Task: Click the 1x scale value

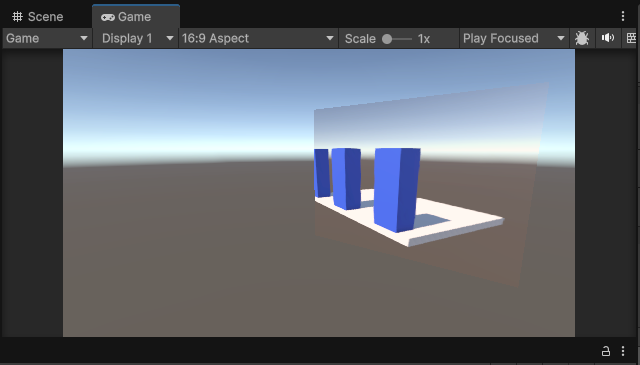Action: 424,39
